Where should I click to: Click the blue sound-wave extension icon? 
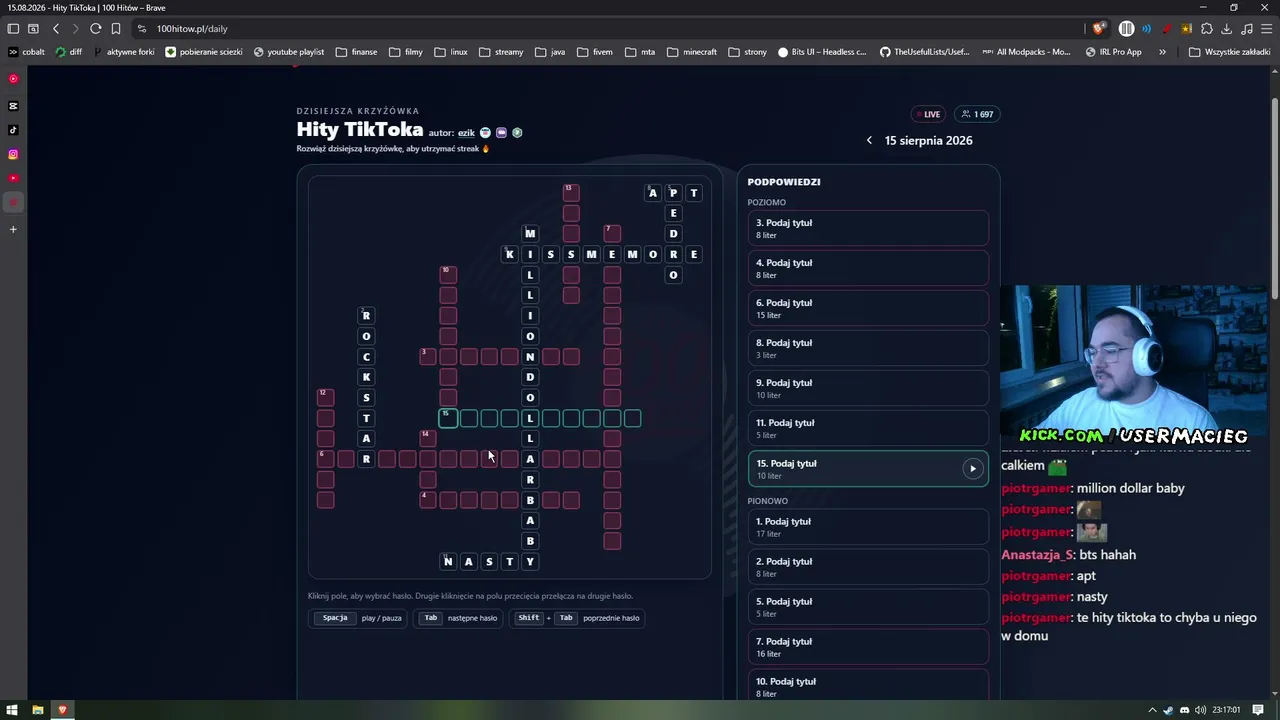[x=1147, y=29]
